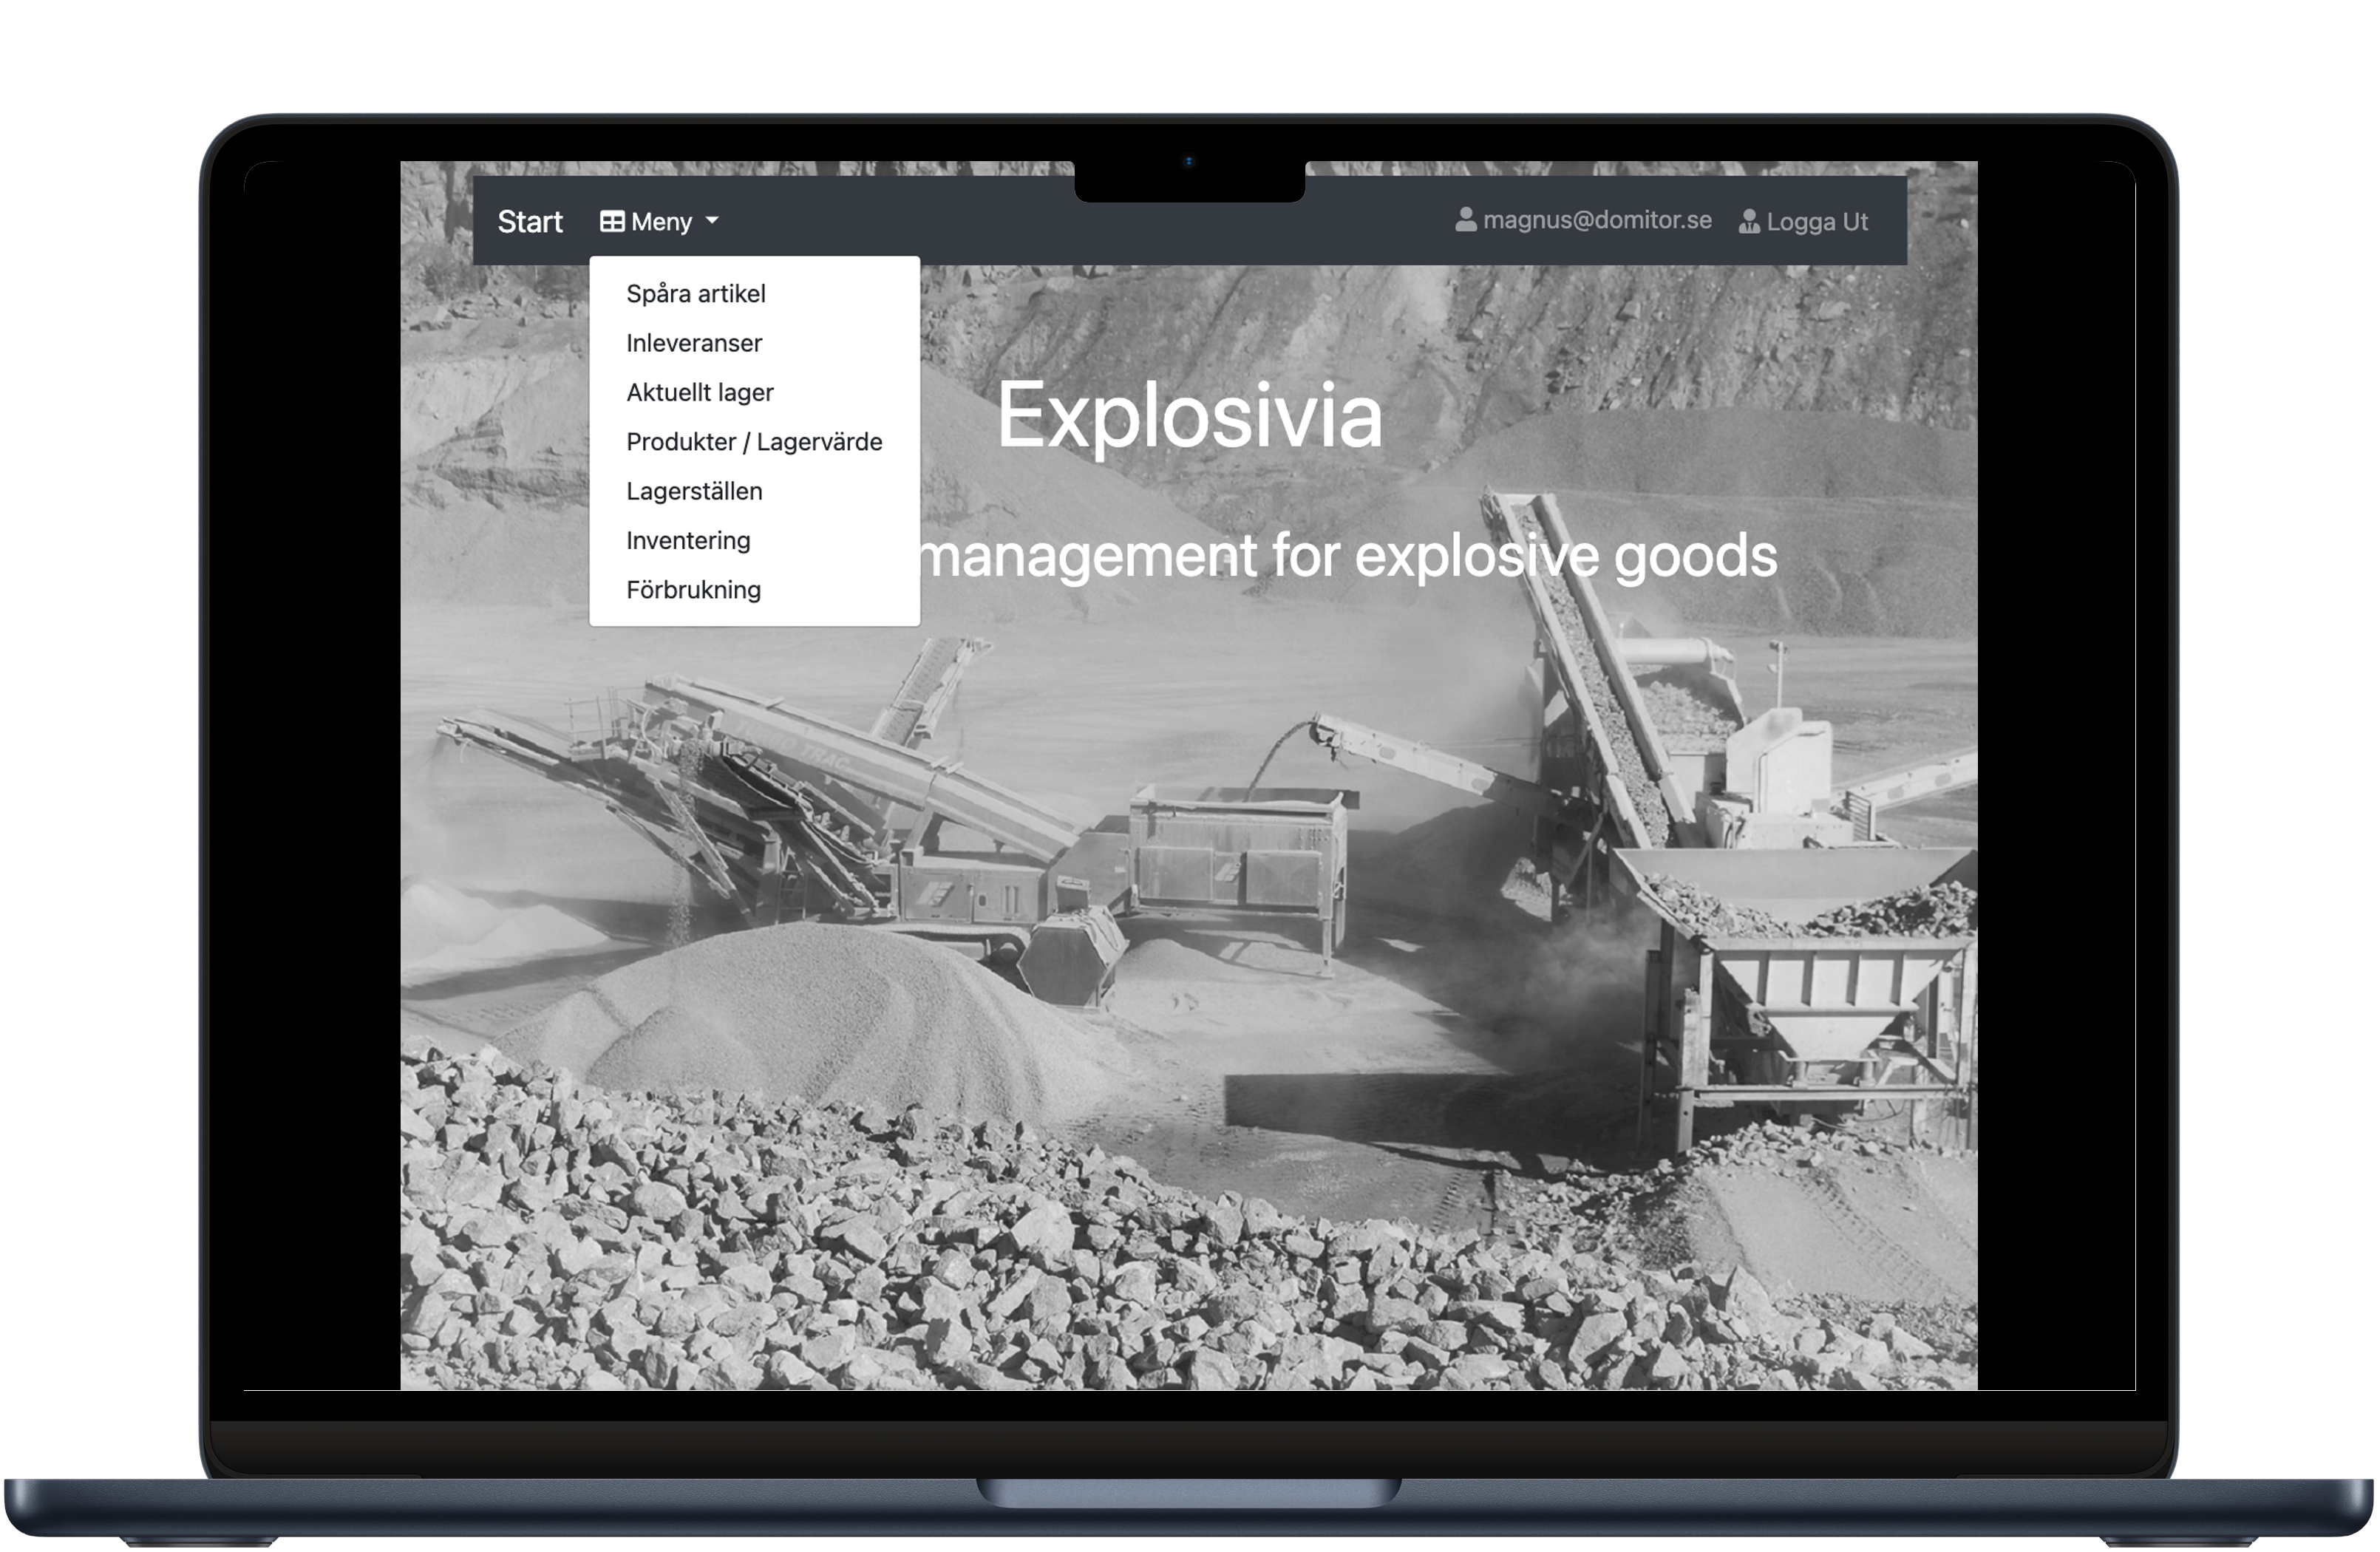Open Spåra artikel from the menu
Viewport: 2380px width, 1552px height.
tap(696, 294)
